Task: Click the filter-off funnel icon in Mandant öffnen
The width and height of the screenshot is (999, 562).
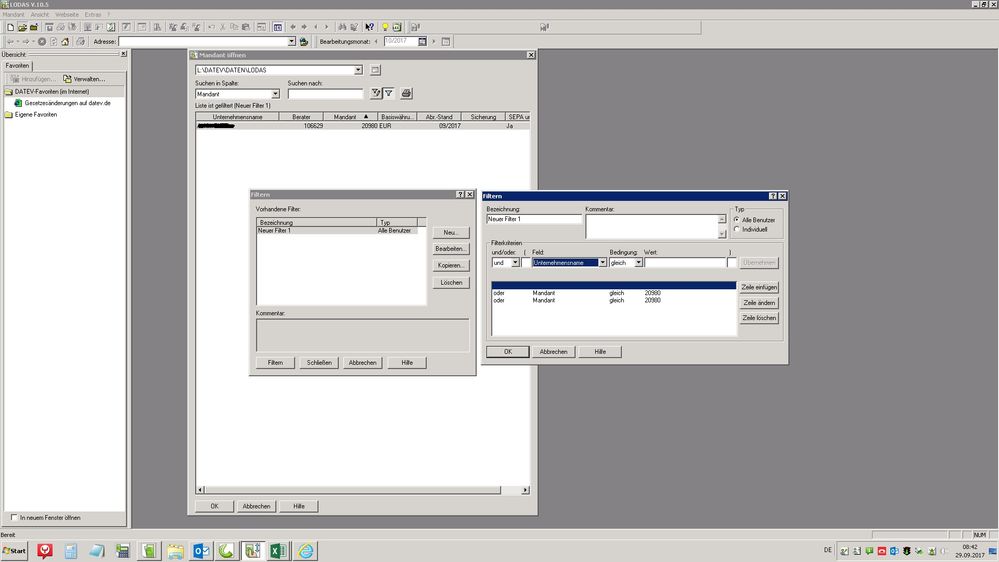Action: coord(376,94)
